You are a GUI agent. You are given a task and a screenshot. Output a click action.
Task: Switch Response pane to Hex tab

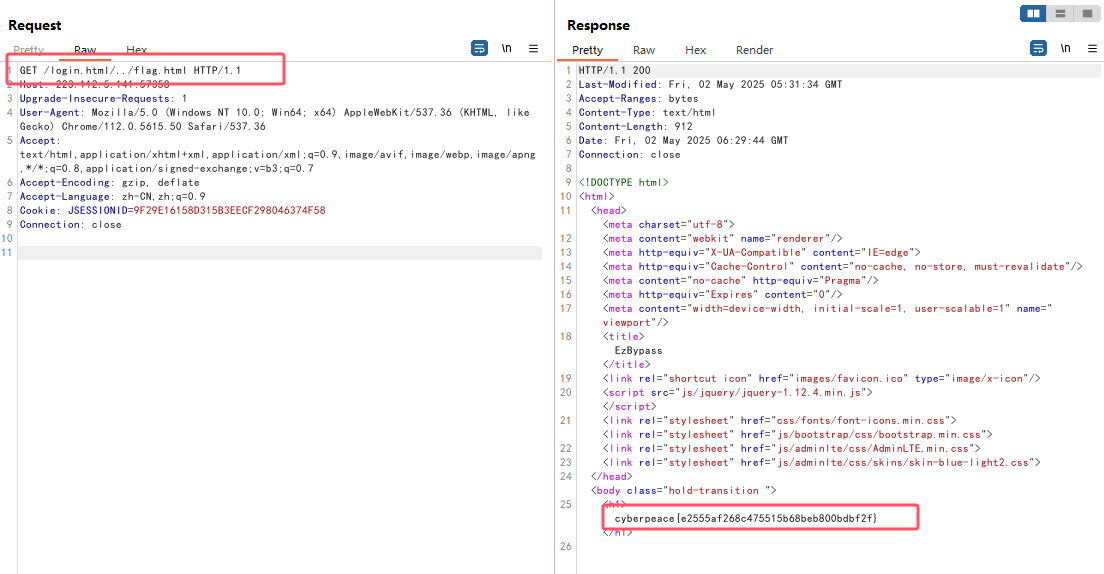point(696,50)
